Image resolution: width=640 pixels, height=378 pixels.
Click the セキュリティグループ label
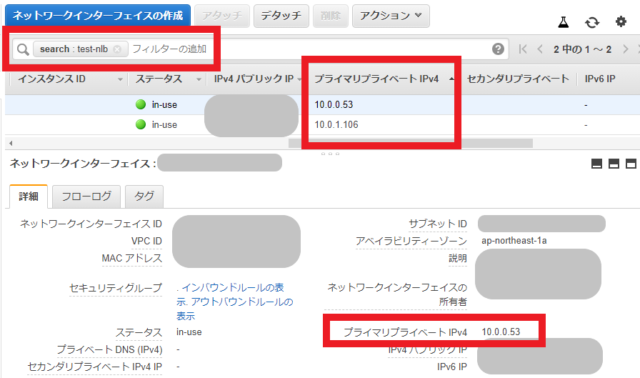pyautogui.click(x=116, y=288)
